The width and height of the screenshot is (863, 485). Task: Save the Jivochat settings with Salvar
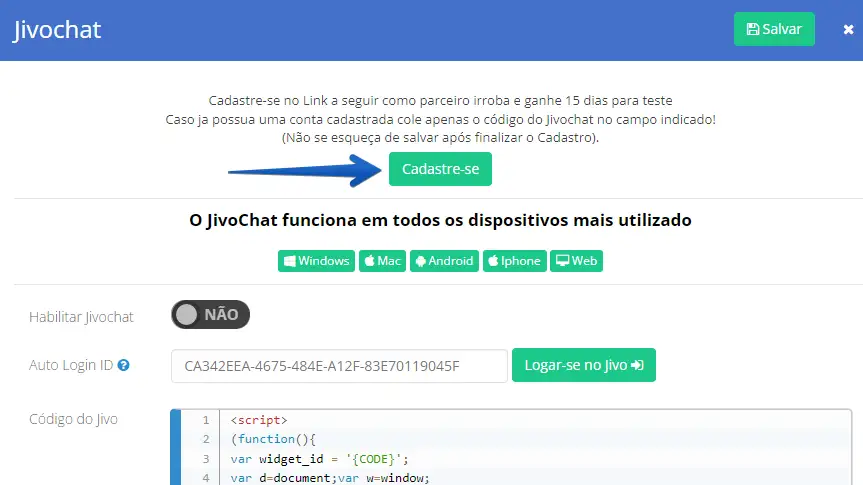pyautogui.click(x=774, y=29)
